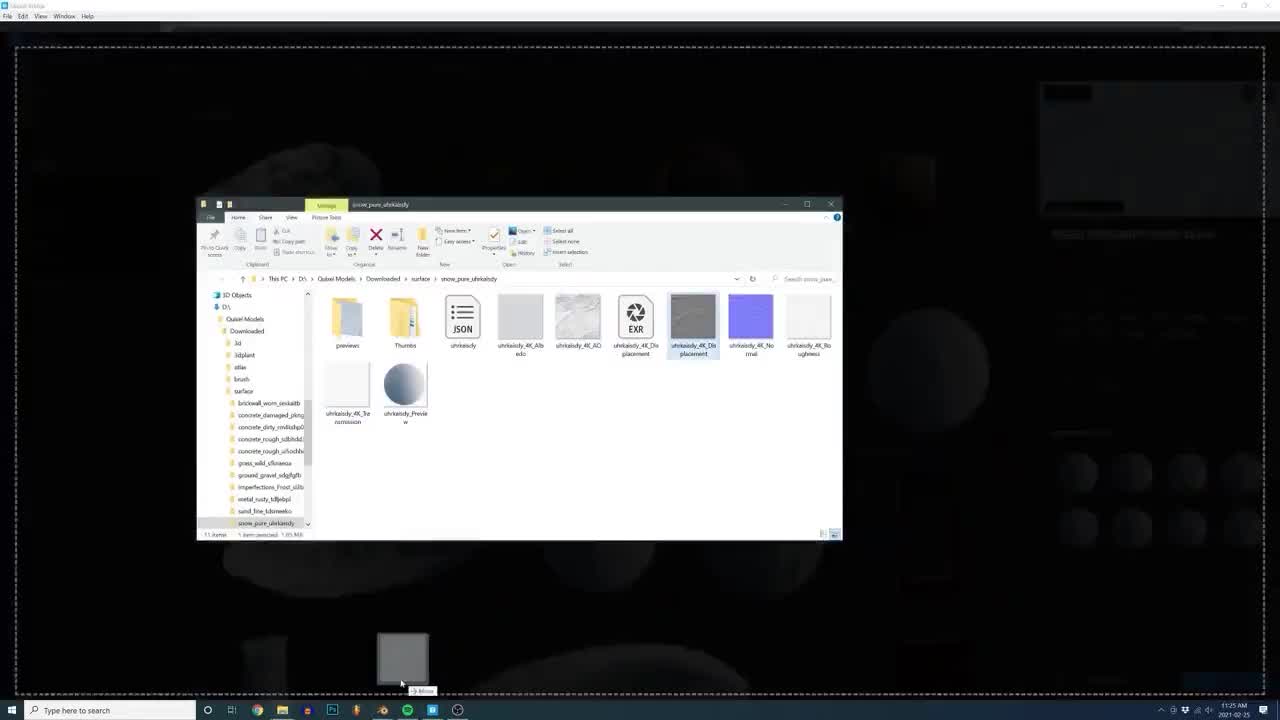Open Chrome from the taskbar

tap(257, 710)
